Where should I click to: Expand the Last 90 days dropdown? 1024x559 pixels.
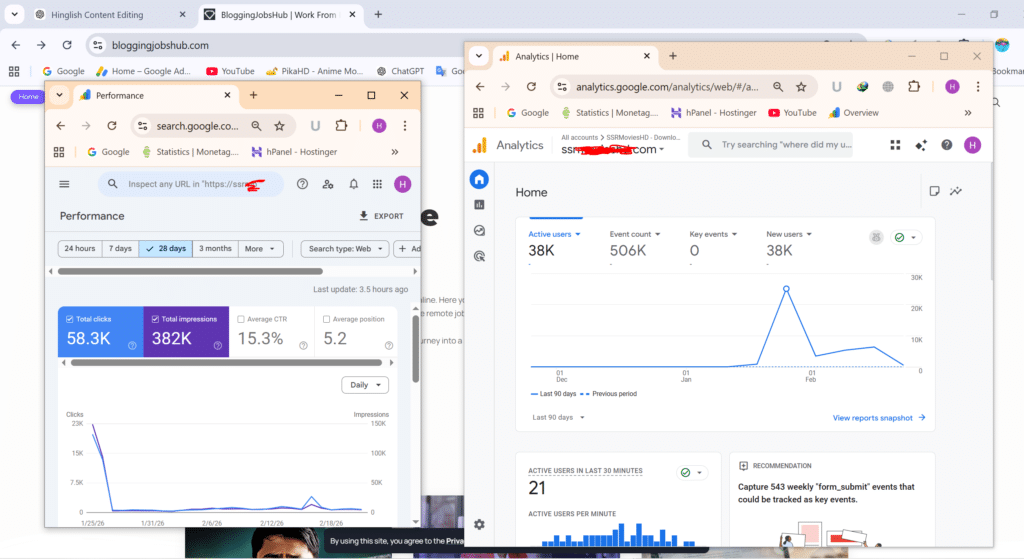point(558,417)
